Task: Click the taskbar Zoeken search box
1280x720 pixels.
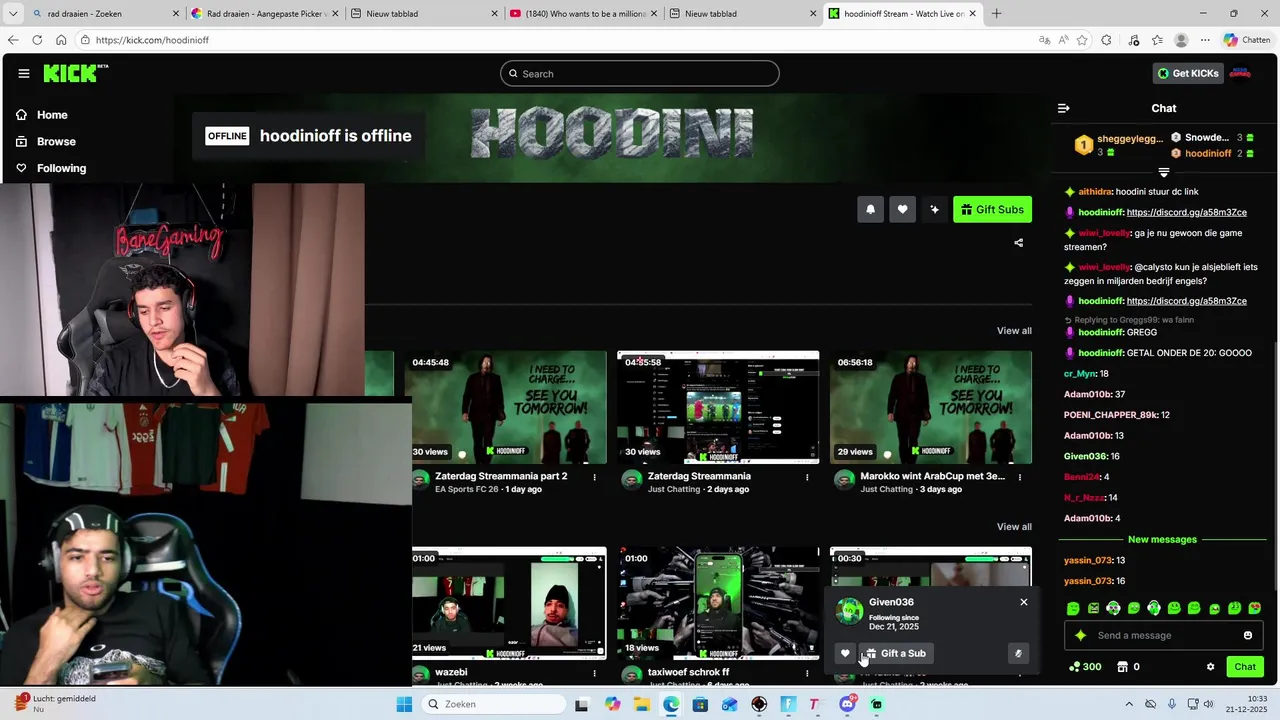Action: (x=493, y=704)
